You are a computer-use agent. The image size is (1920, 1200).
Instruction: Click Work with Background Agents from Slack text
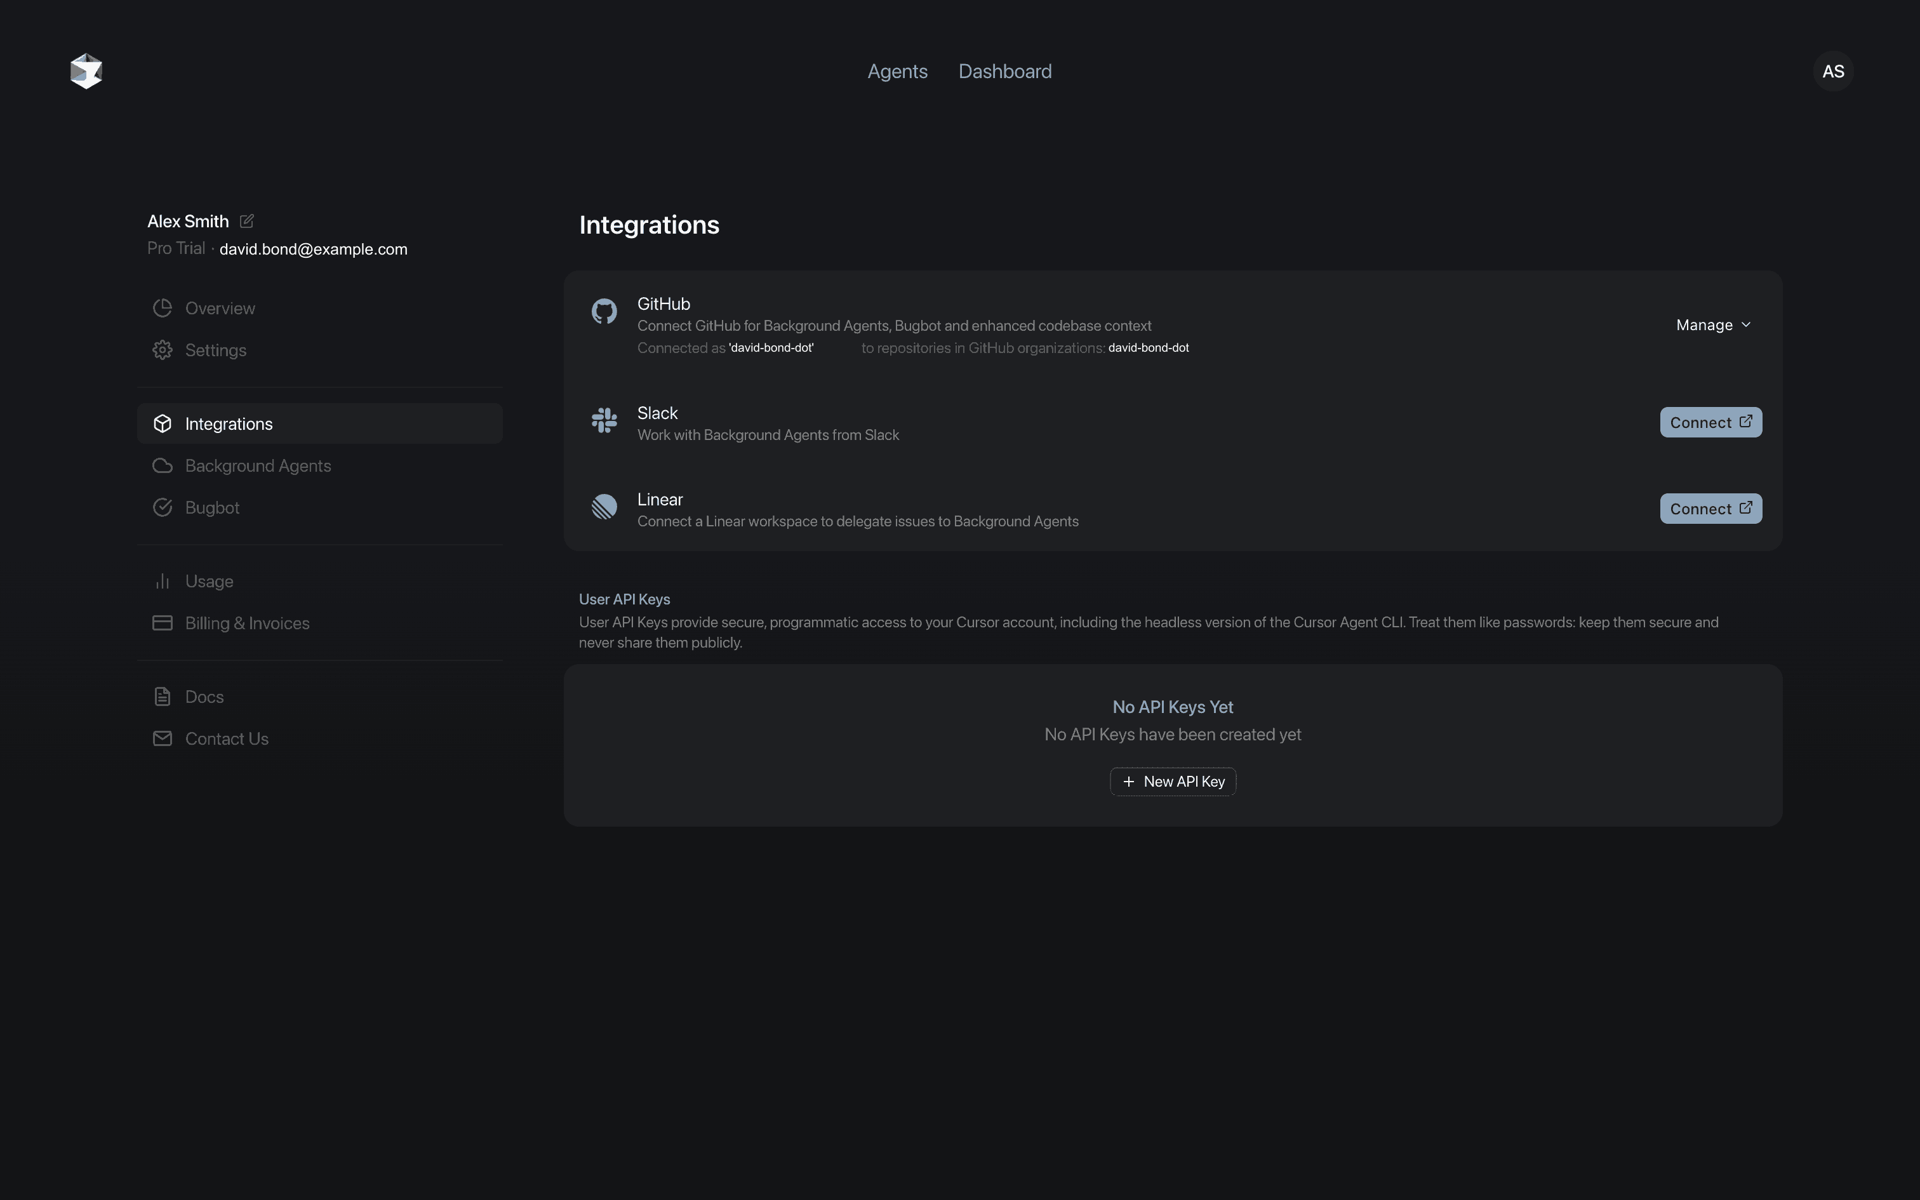[768, 435]
